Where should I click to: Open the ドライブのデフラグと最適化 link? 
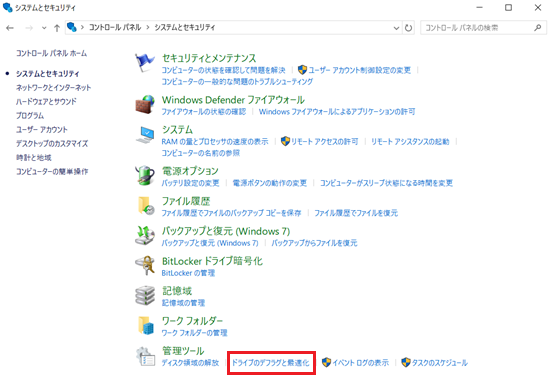271,363
